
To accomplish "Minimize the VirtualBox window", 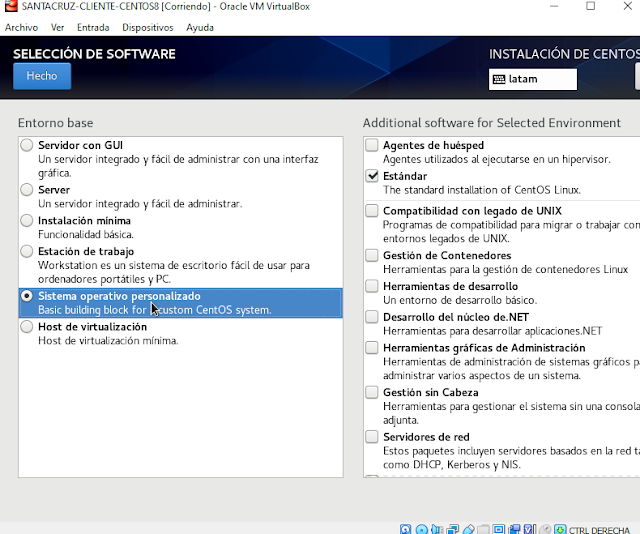I will (x=554, y=6).
